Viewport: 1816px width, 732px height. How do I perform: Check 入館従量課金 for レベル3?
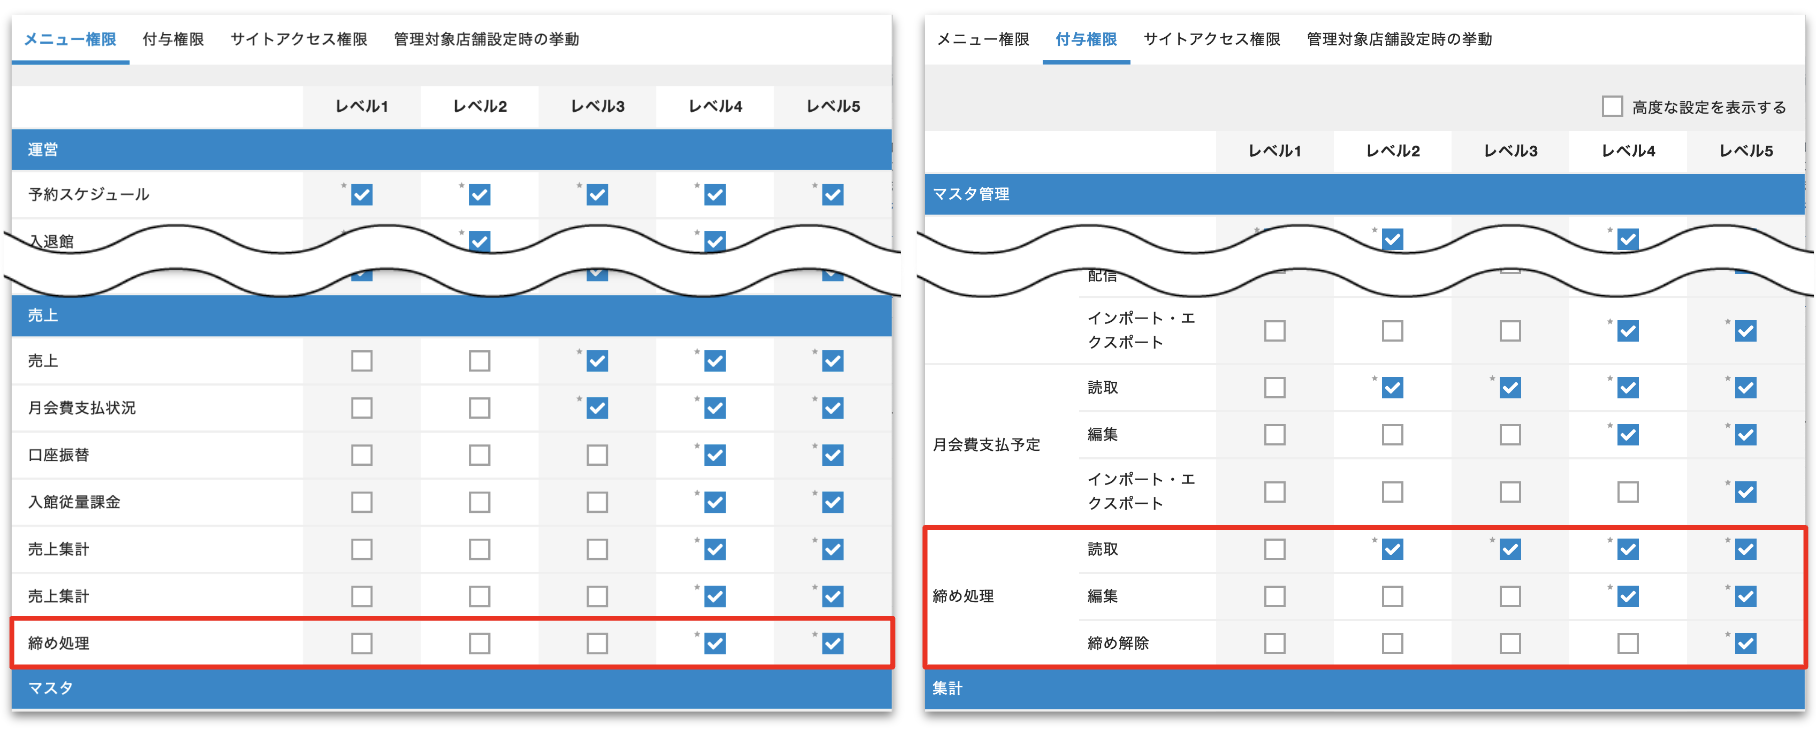click(597, 502)
